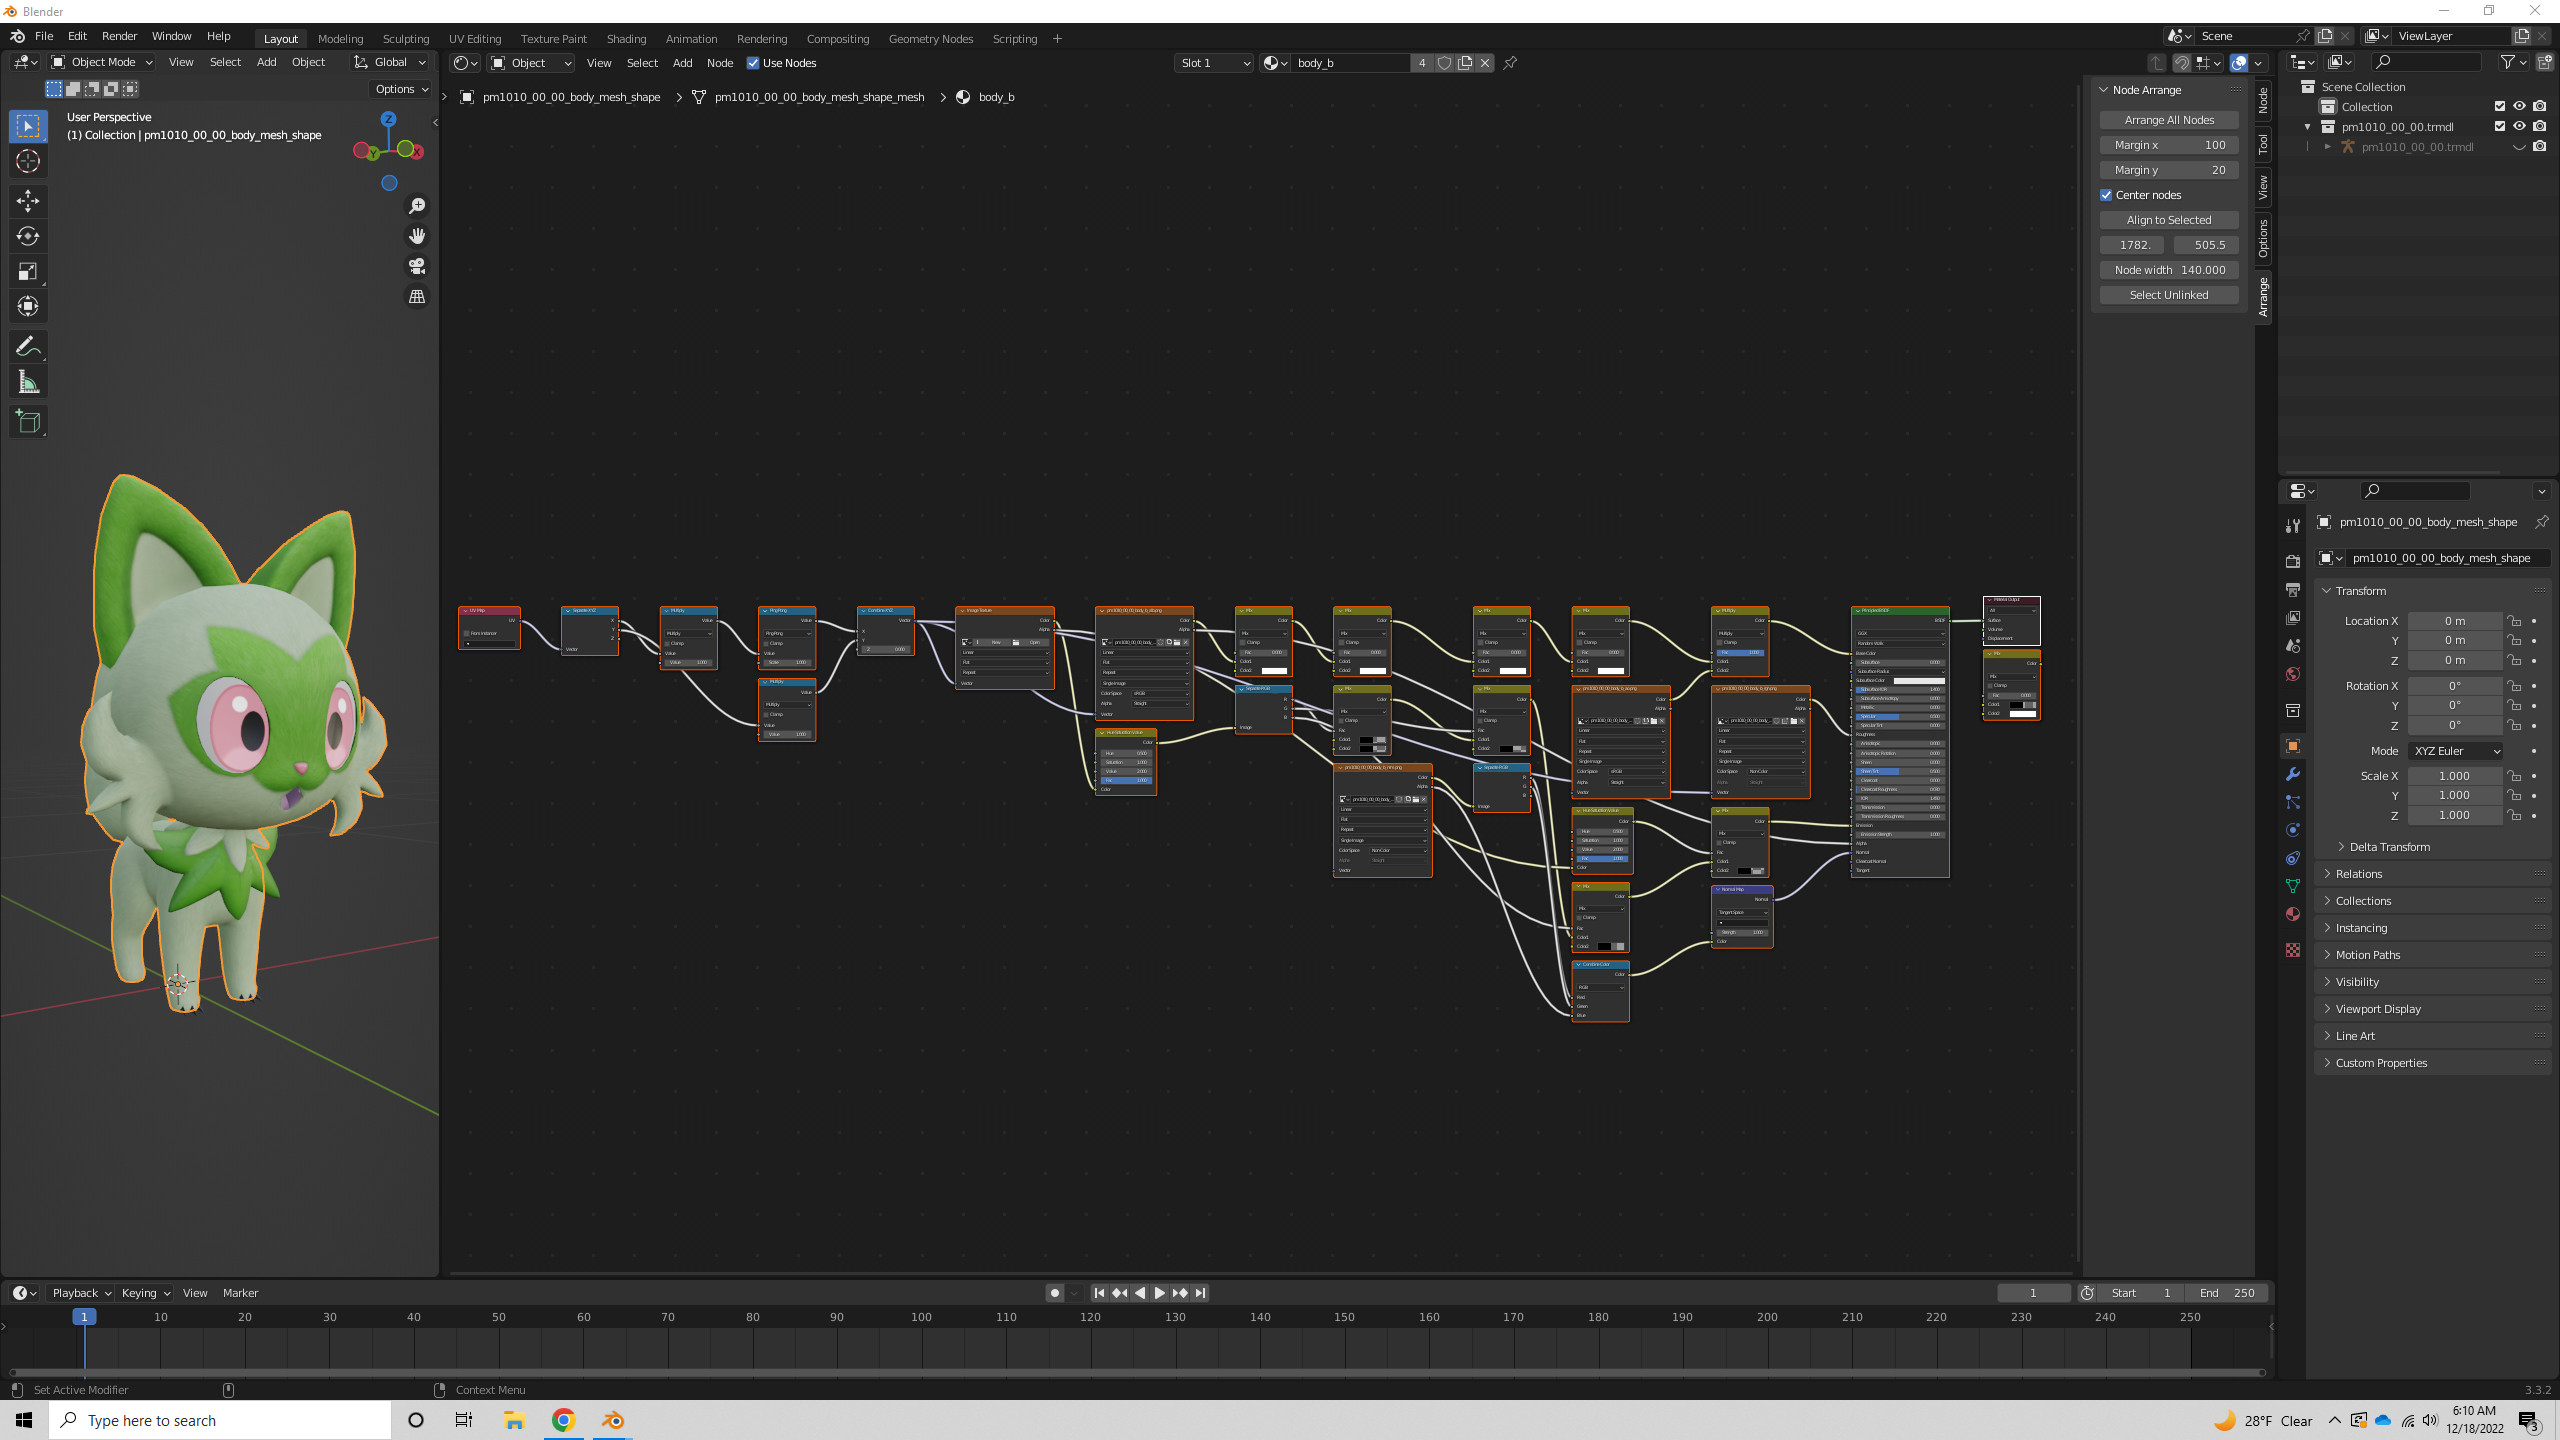
Task: Switch to the Geometry Nodes workspace tab
Action: pos(930,39)
